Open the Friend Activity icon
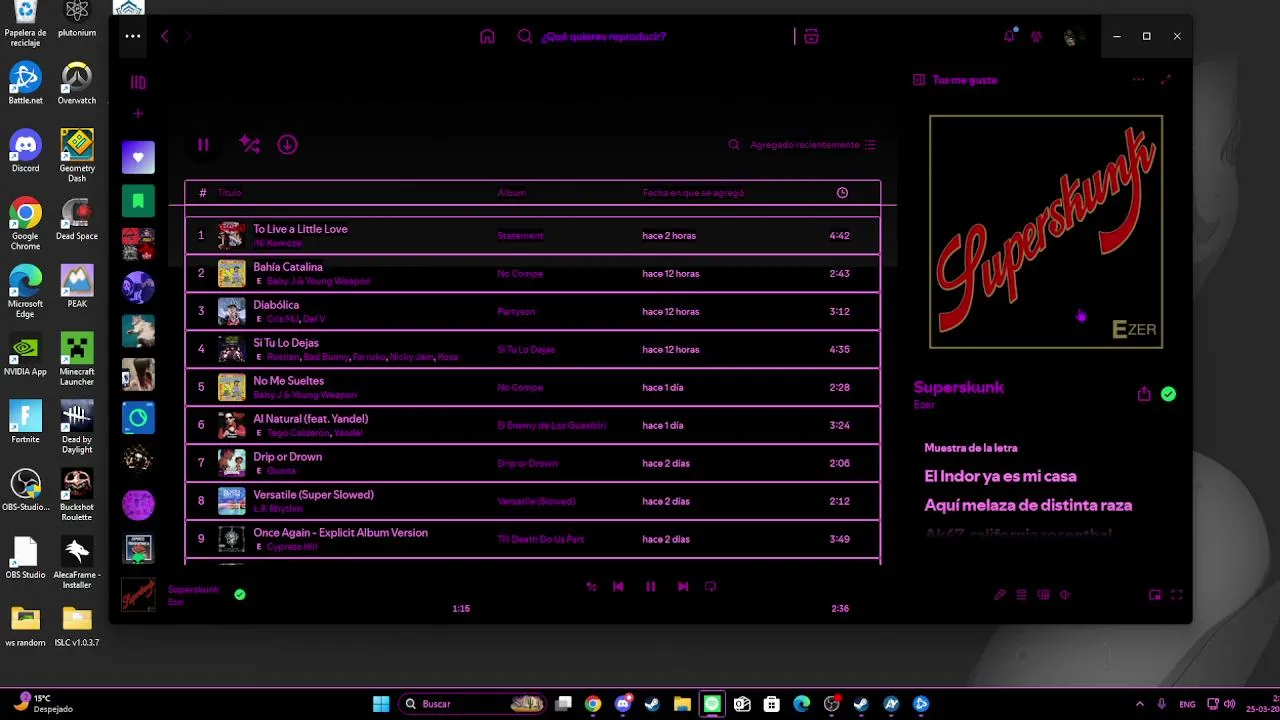Image resolution: width=1280 pixels, height=720 pixels. click(x=1036, y=37)
